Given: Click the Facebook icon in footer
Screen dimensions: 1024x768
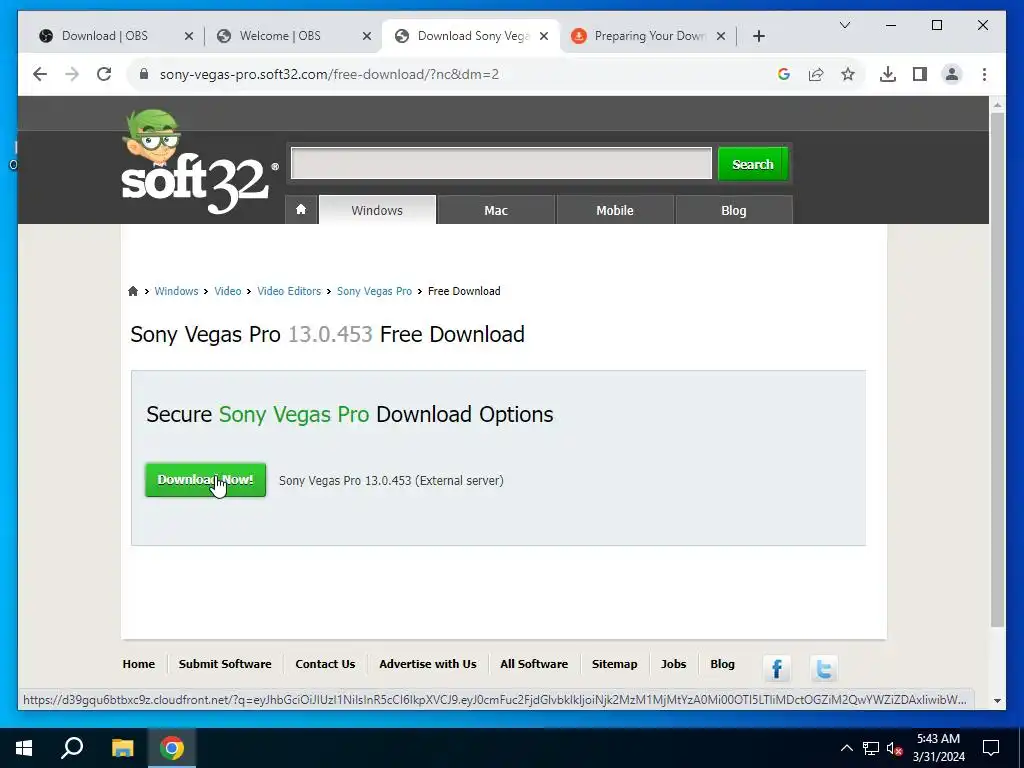Looking at the screenshot, I should [776, 669].
